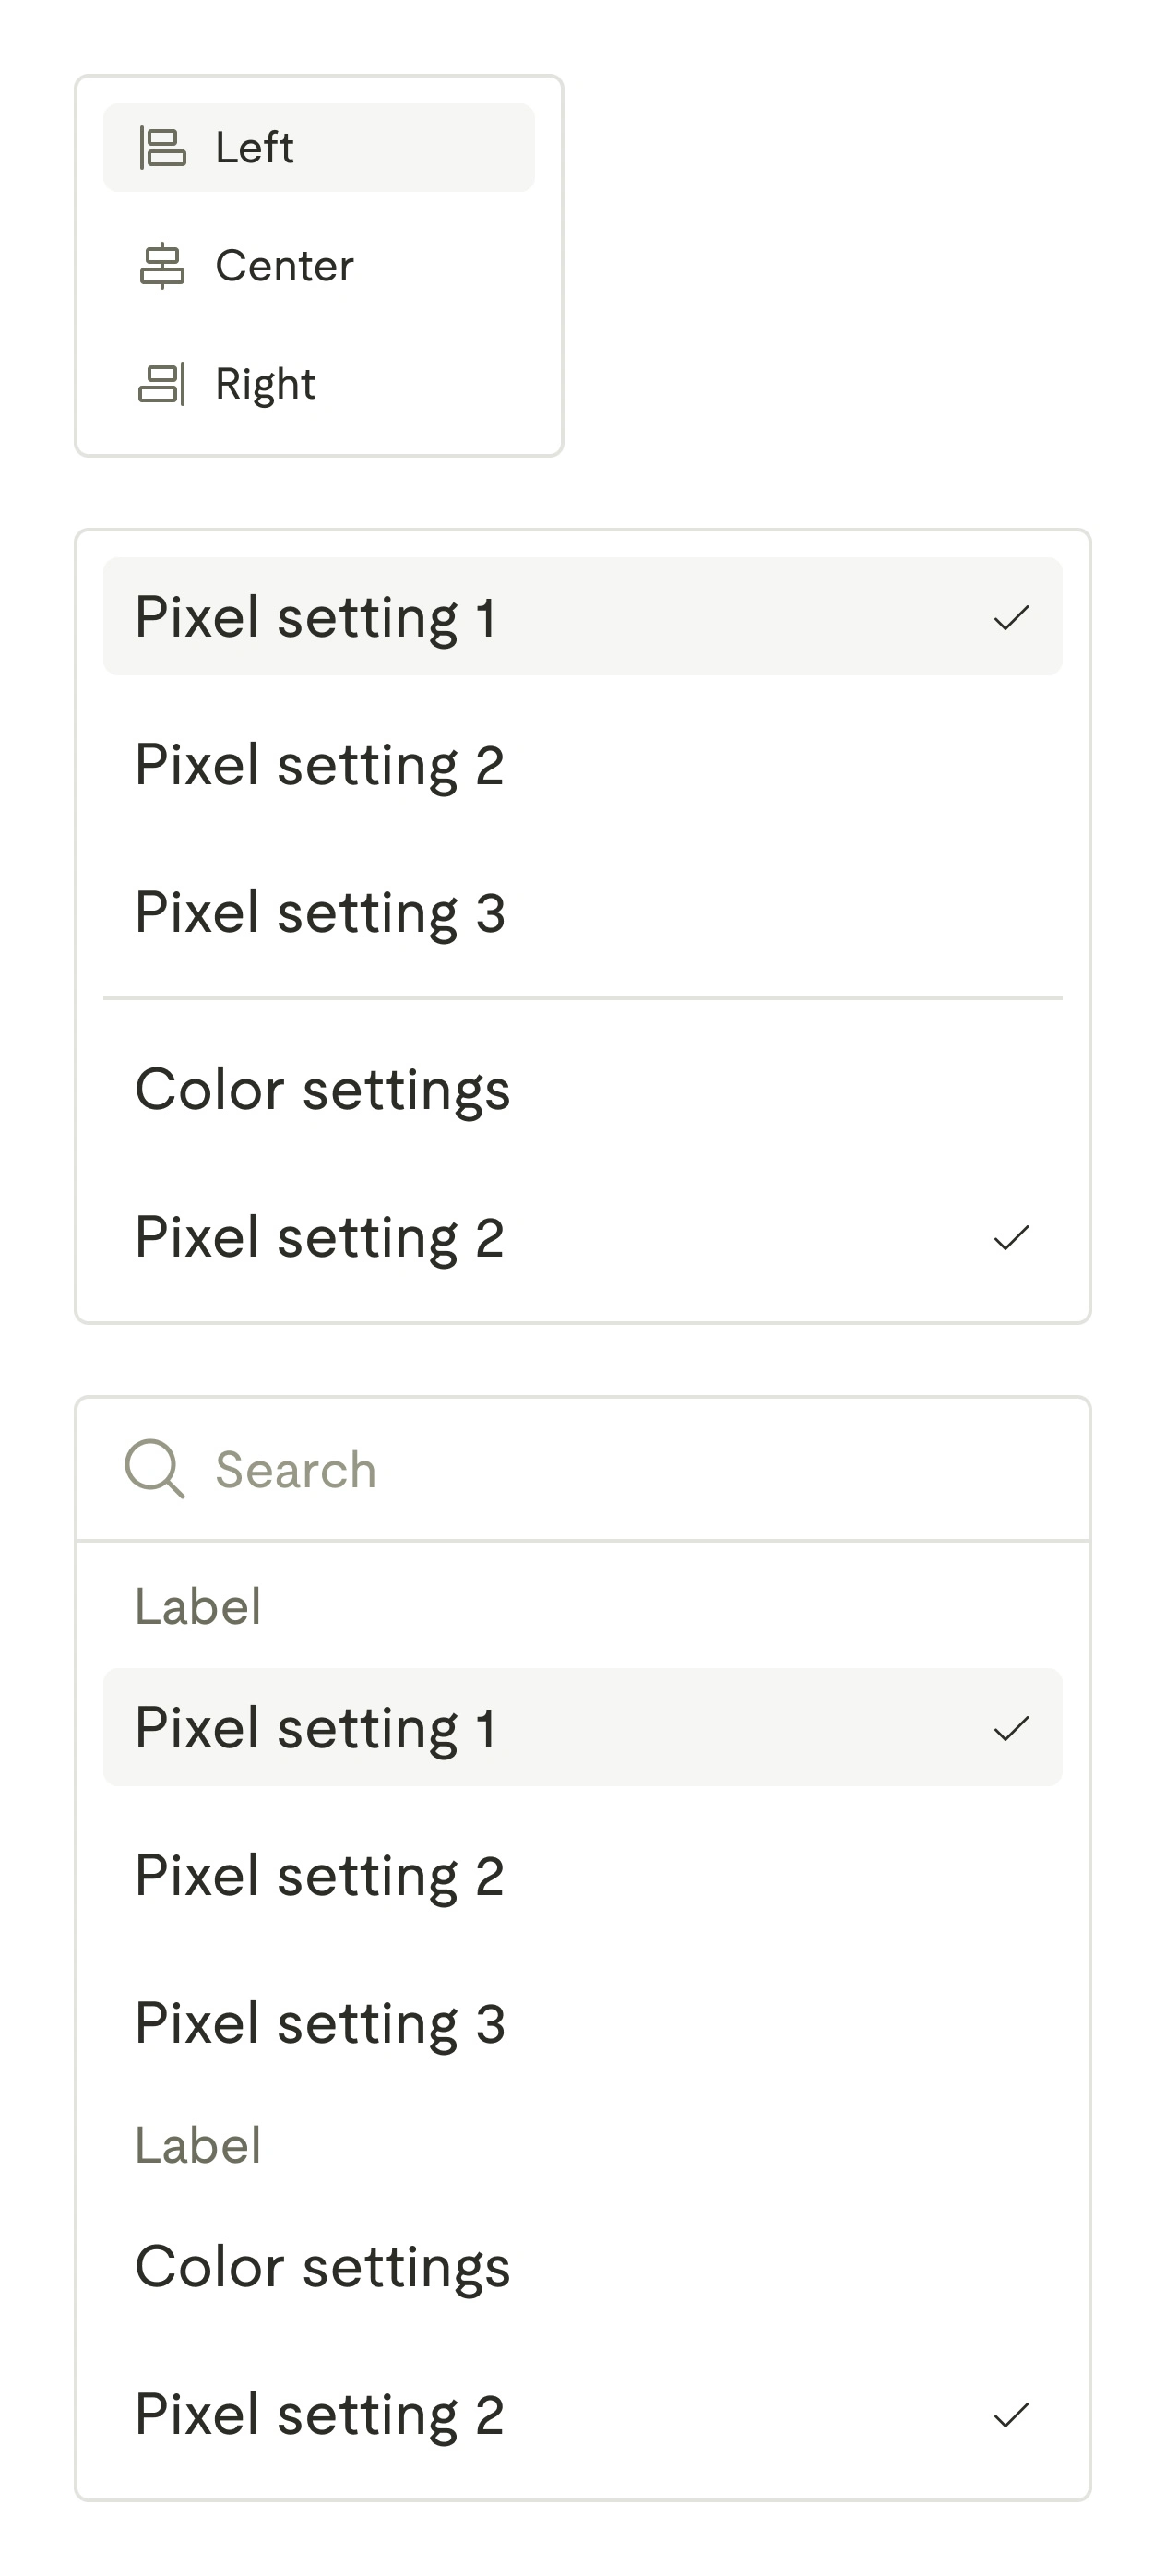Select Pixel setting 2 in the searchable menu
This screenshot has height=2576, width=1166.
click(x=320, y=1875)
